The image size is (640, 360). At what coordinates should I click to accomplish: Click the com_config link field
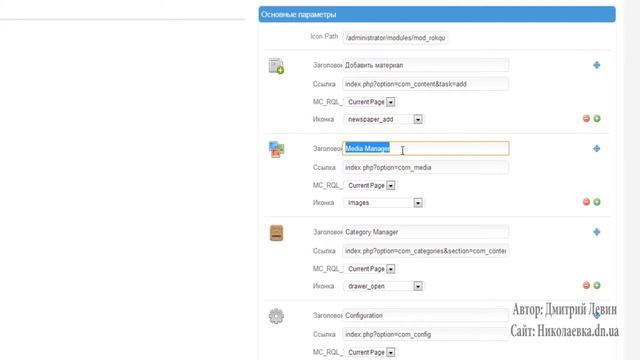tap(426, 334)
